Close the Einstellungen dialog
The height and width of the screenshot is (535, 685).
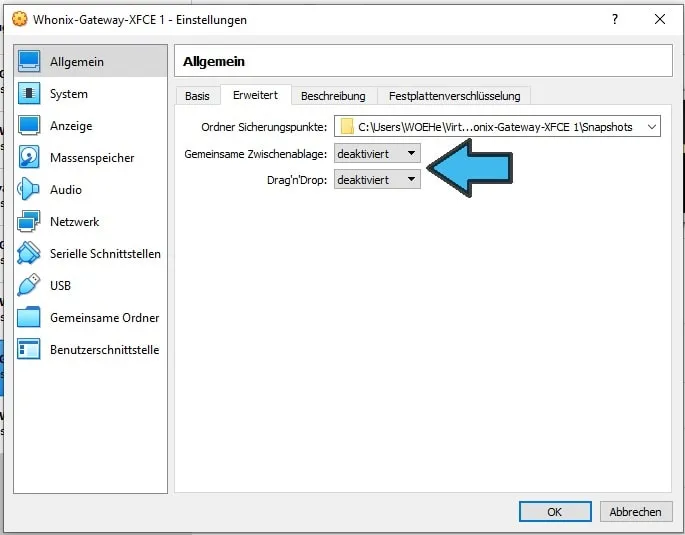(660, 19)
